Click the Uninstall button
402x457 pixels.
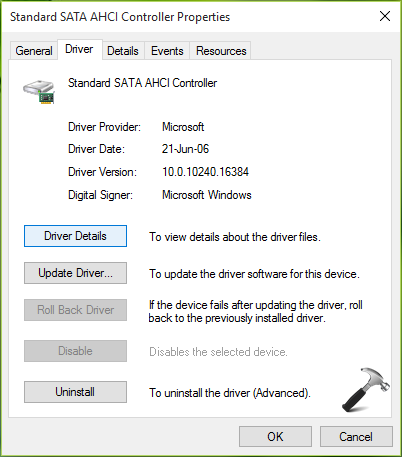75,392
